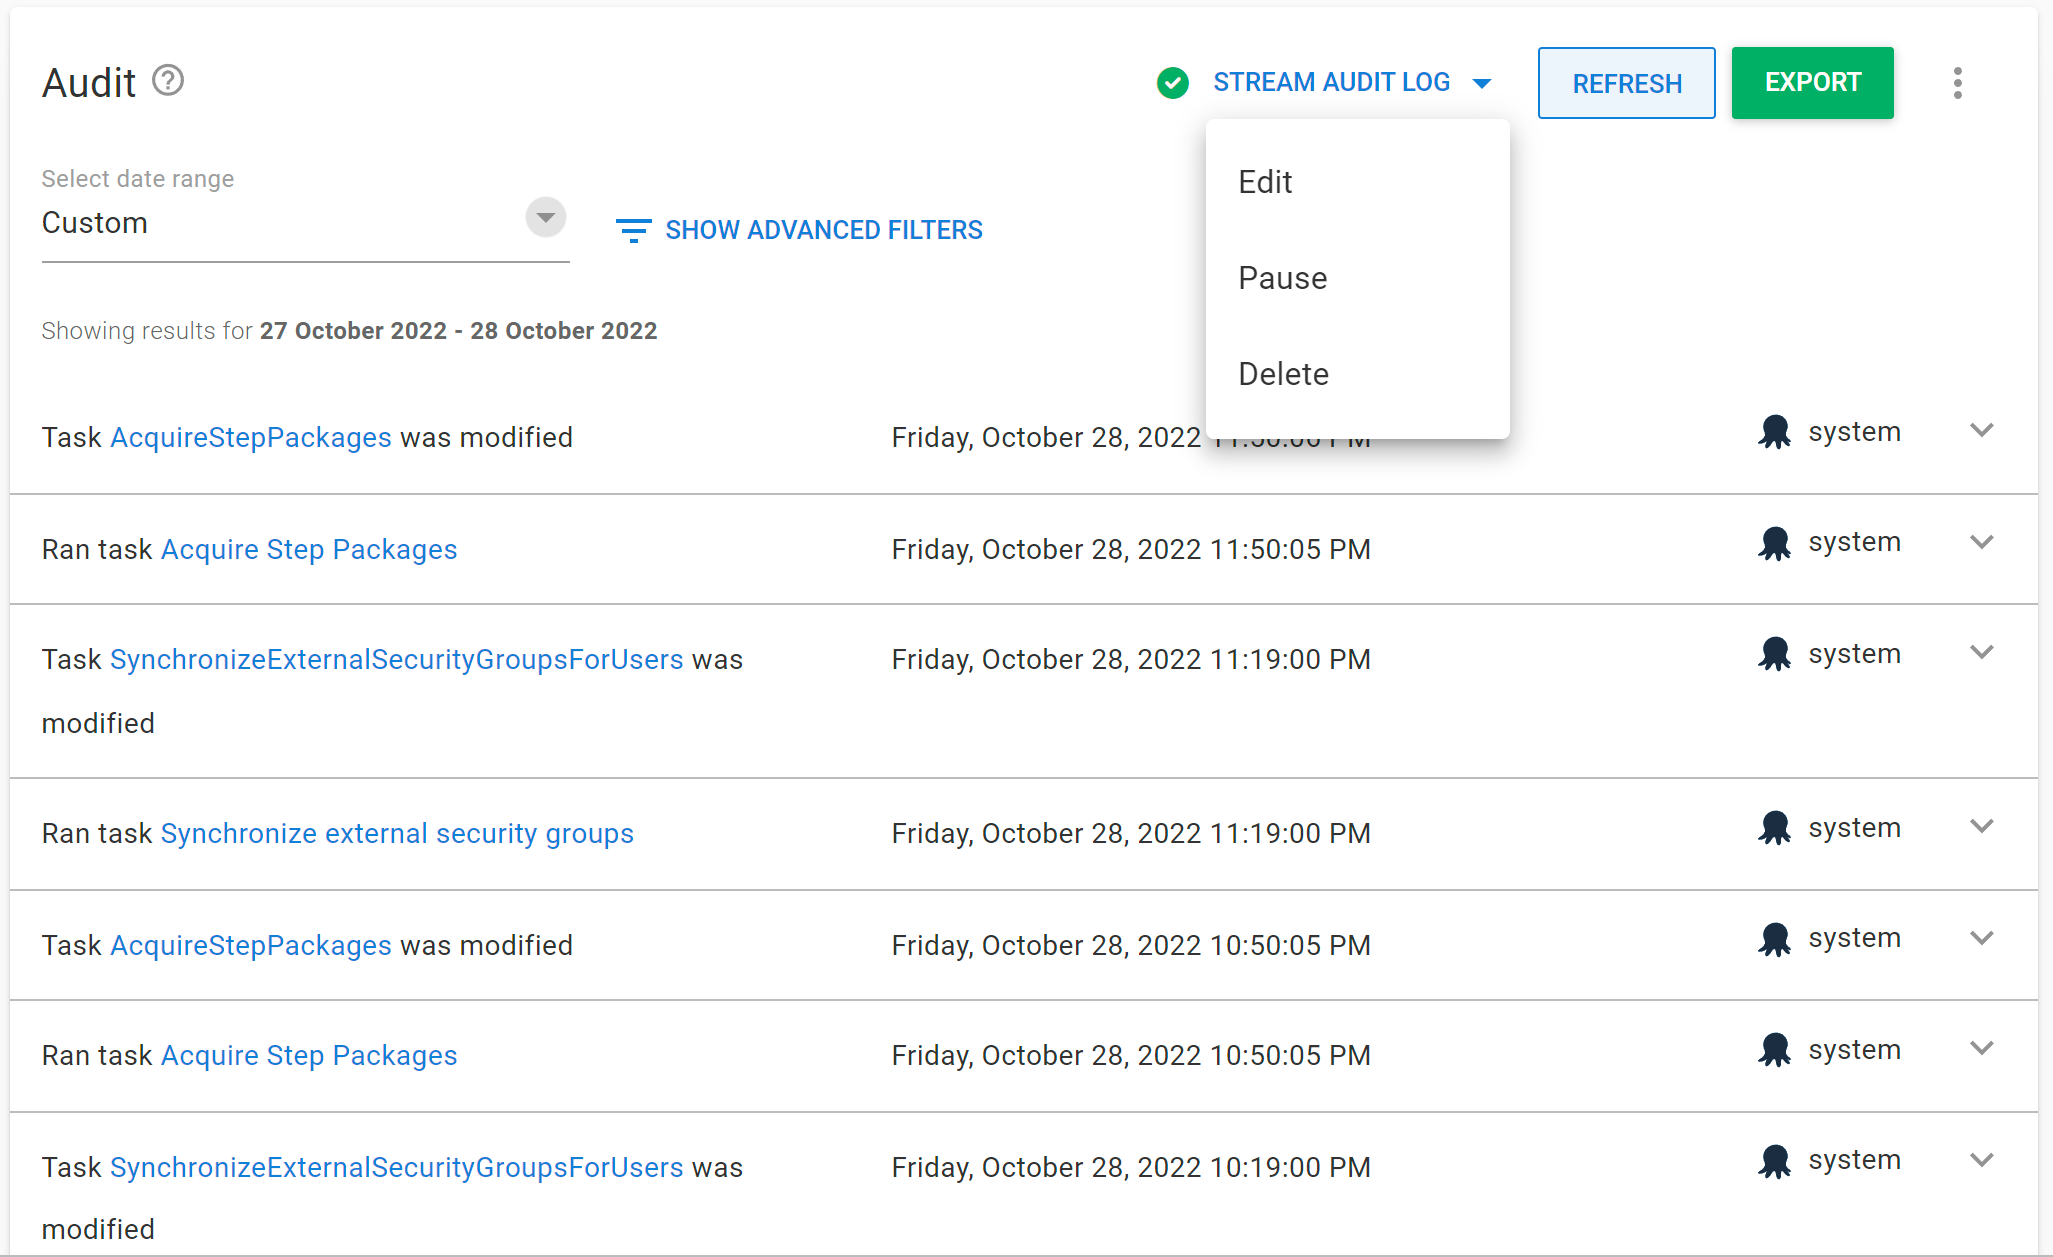Viewport: 2053px width, 1257px height.
Task: Click SHOW ADVANCED FILTERS link
Action: click(x=824, y=230)
